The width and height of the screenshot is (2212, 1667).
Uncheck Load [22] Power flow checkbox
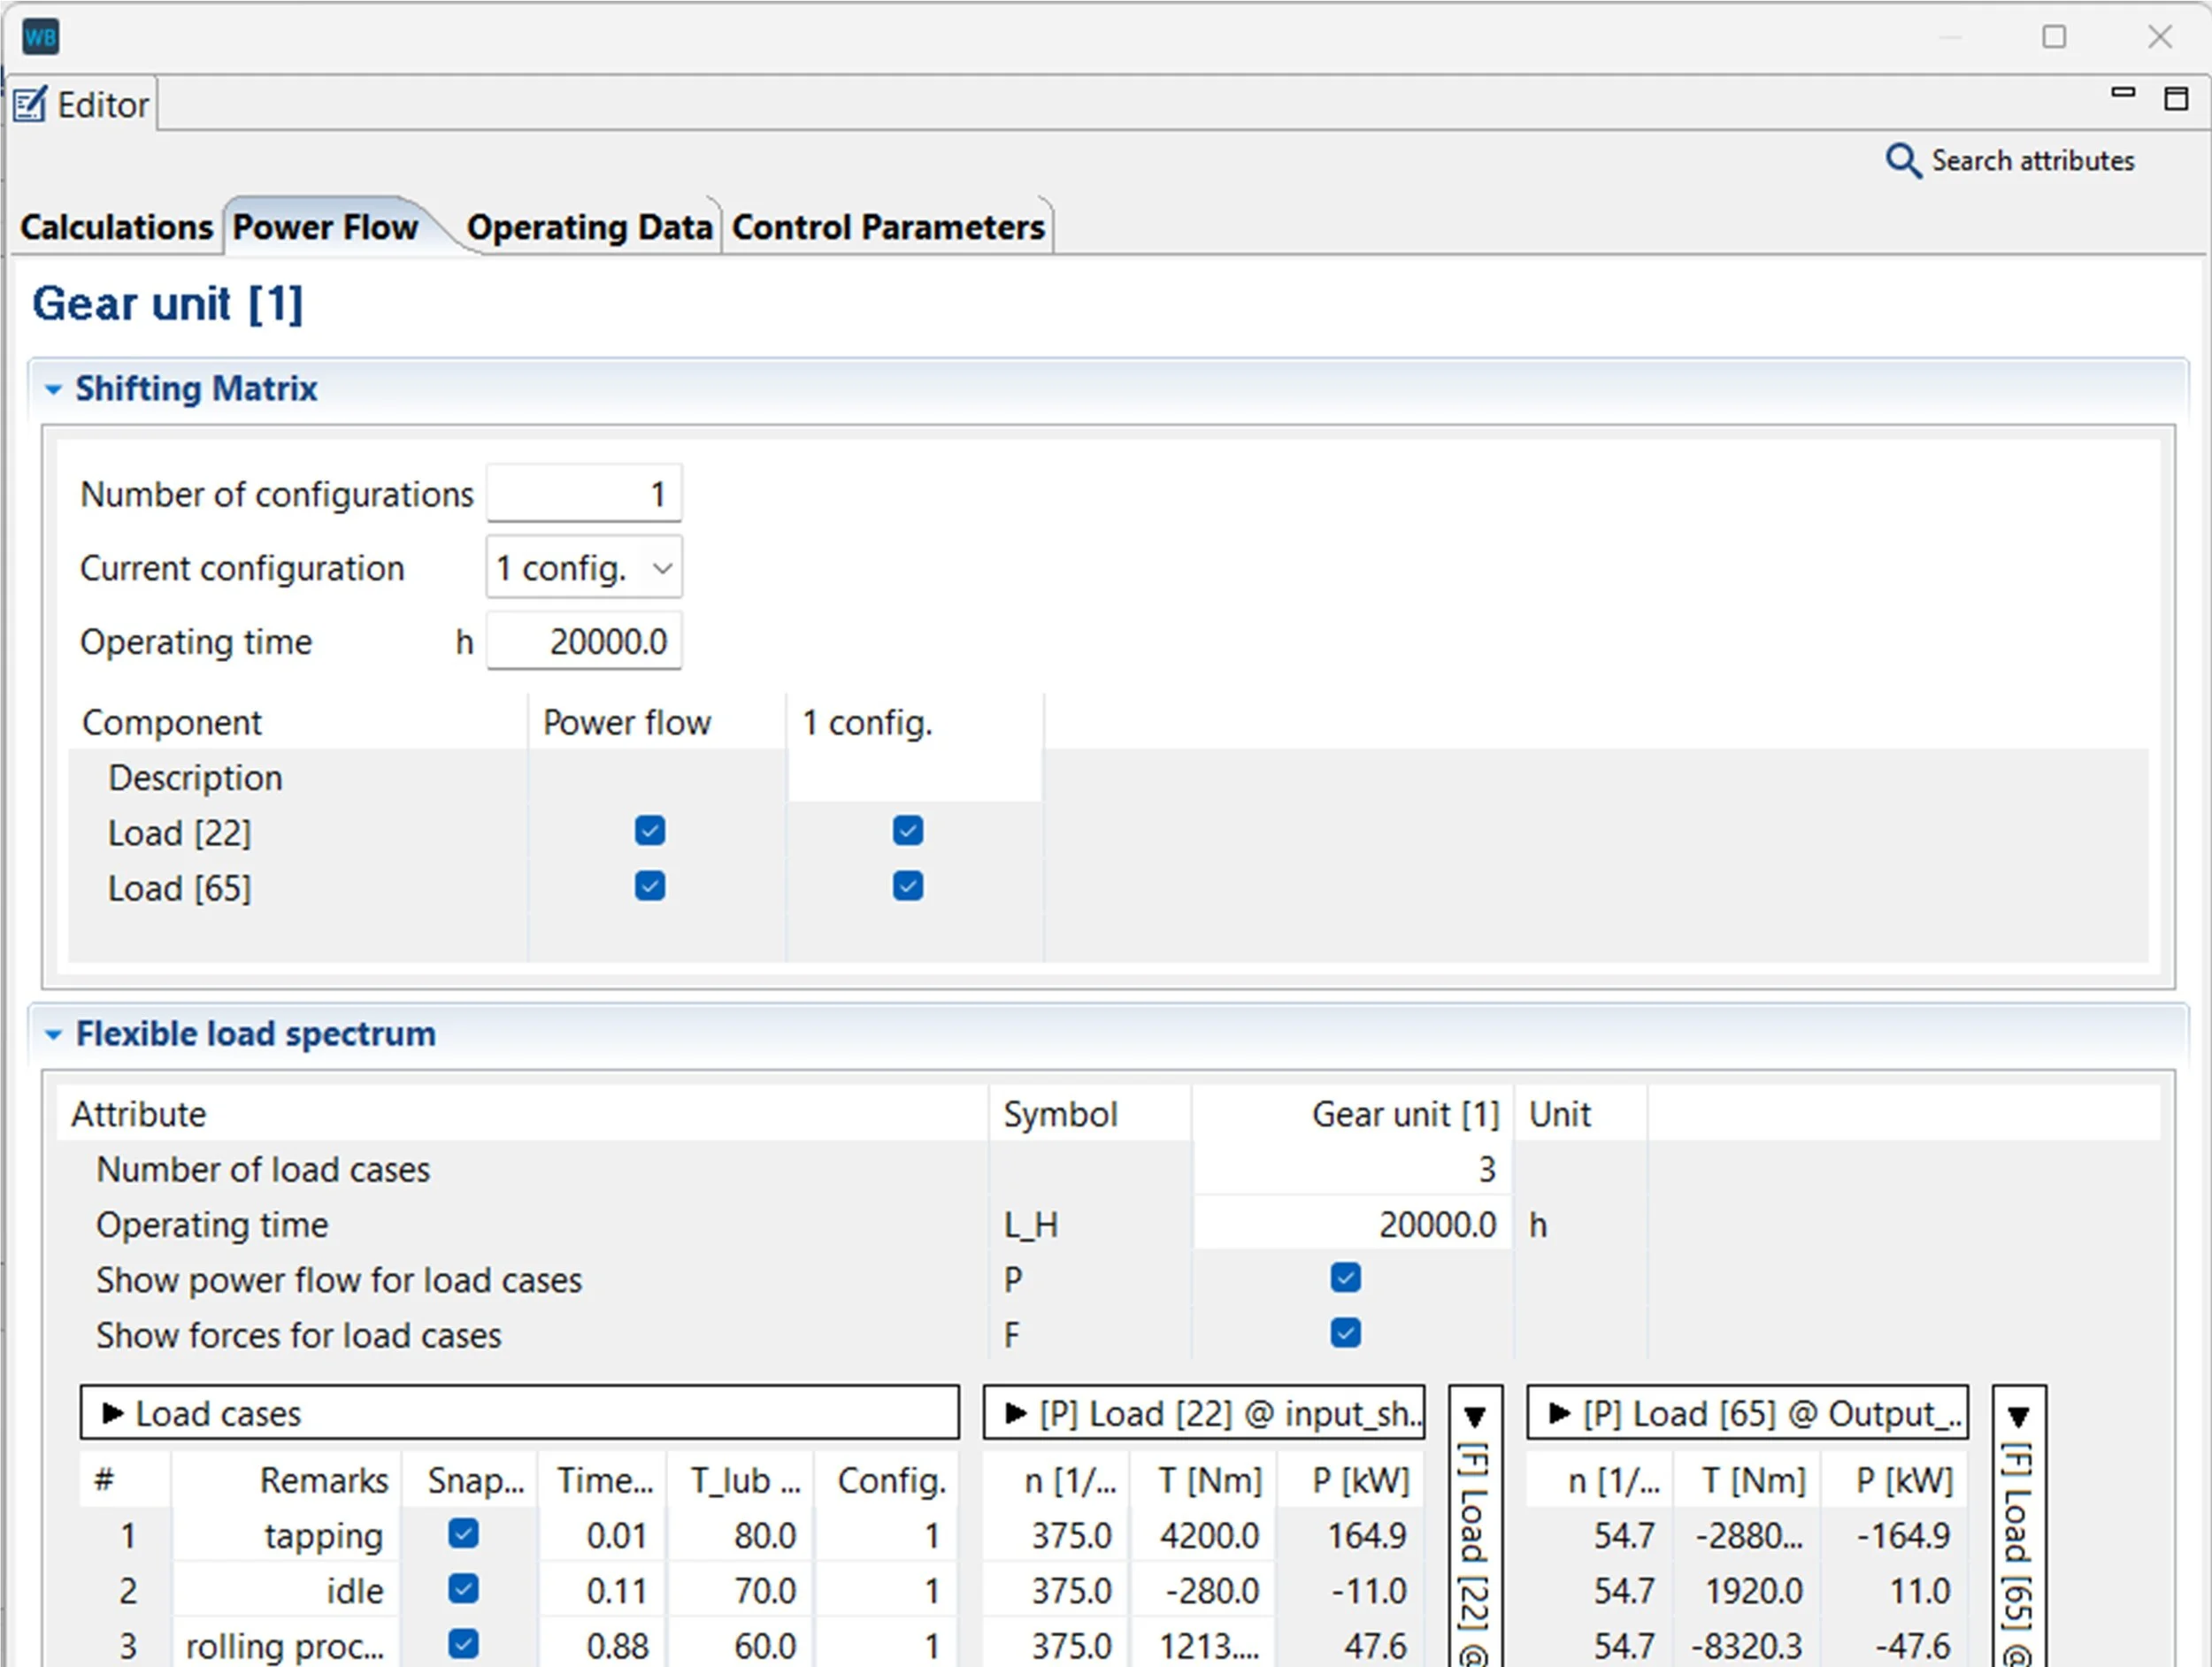point(650,831)
